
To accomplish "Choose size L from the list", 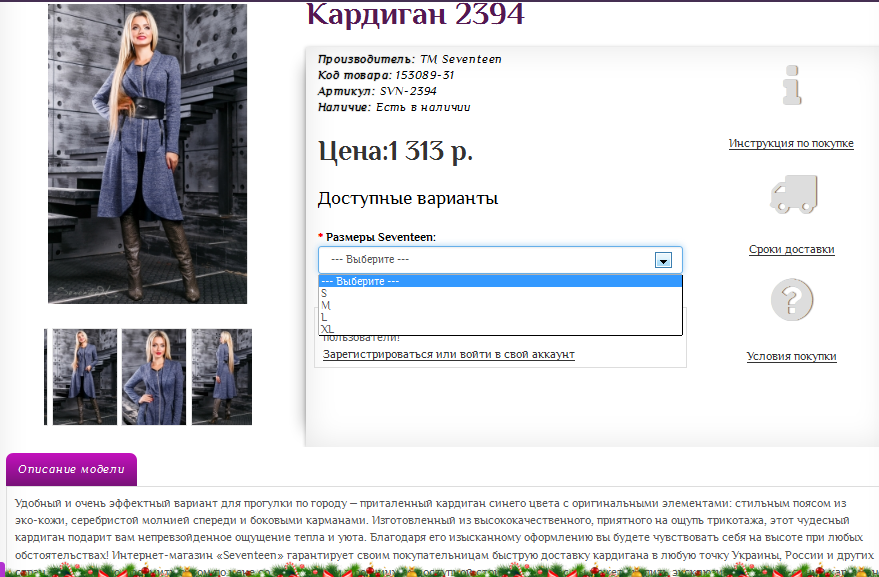I will point(501,317).
